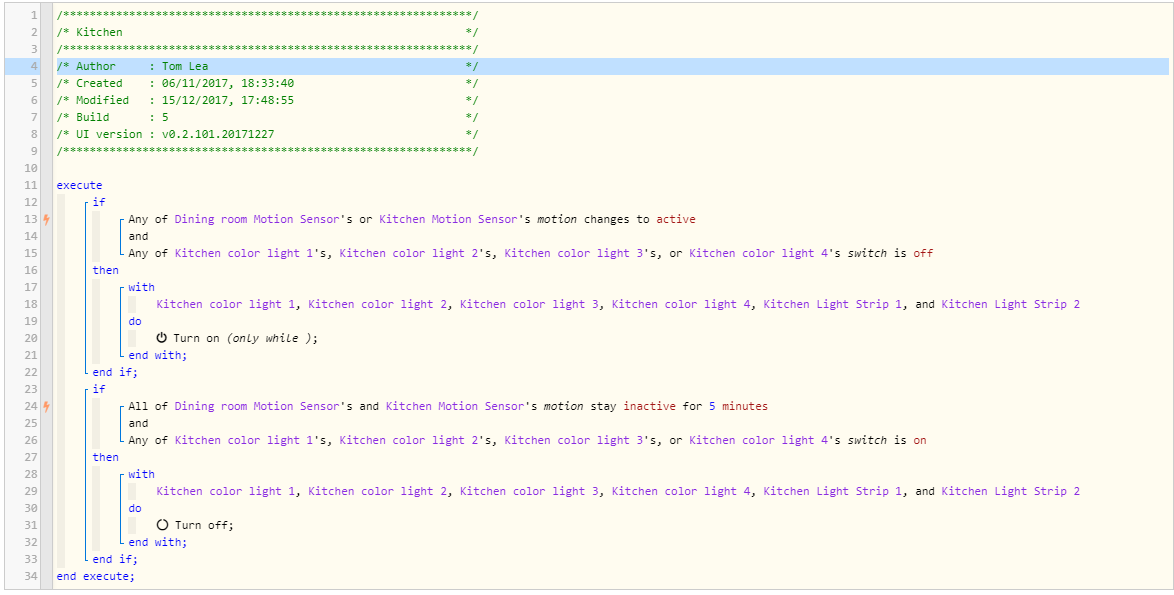Viewport: 1174px width, 595px height.
Task: Click Kitchen Motion Sensor on line 24
Action: coord(454,406)
